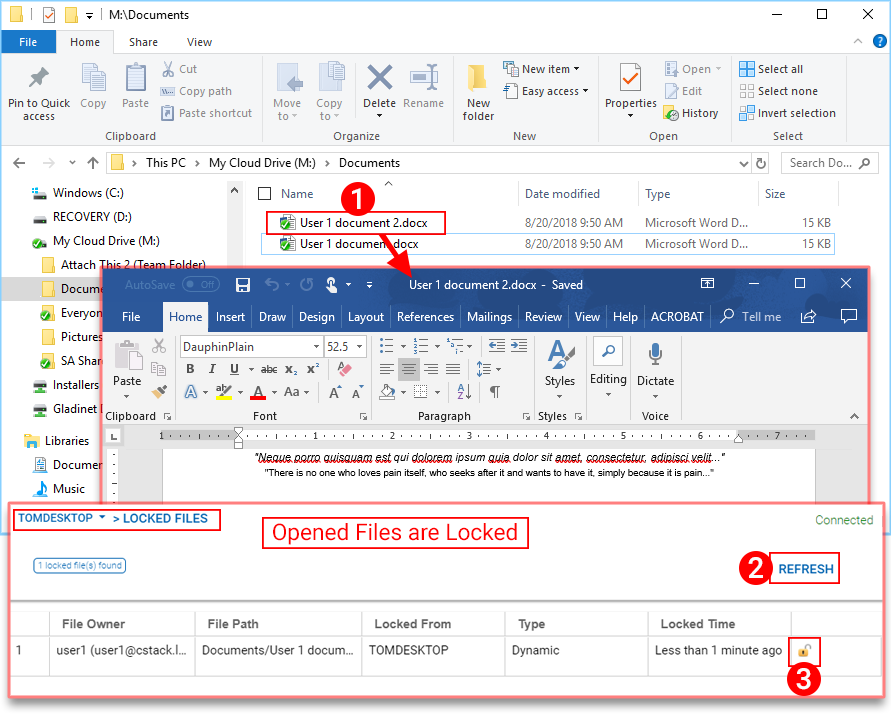891x716 pixels.
Task: Click the Search Documents field
Action: point(821,163)
